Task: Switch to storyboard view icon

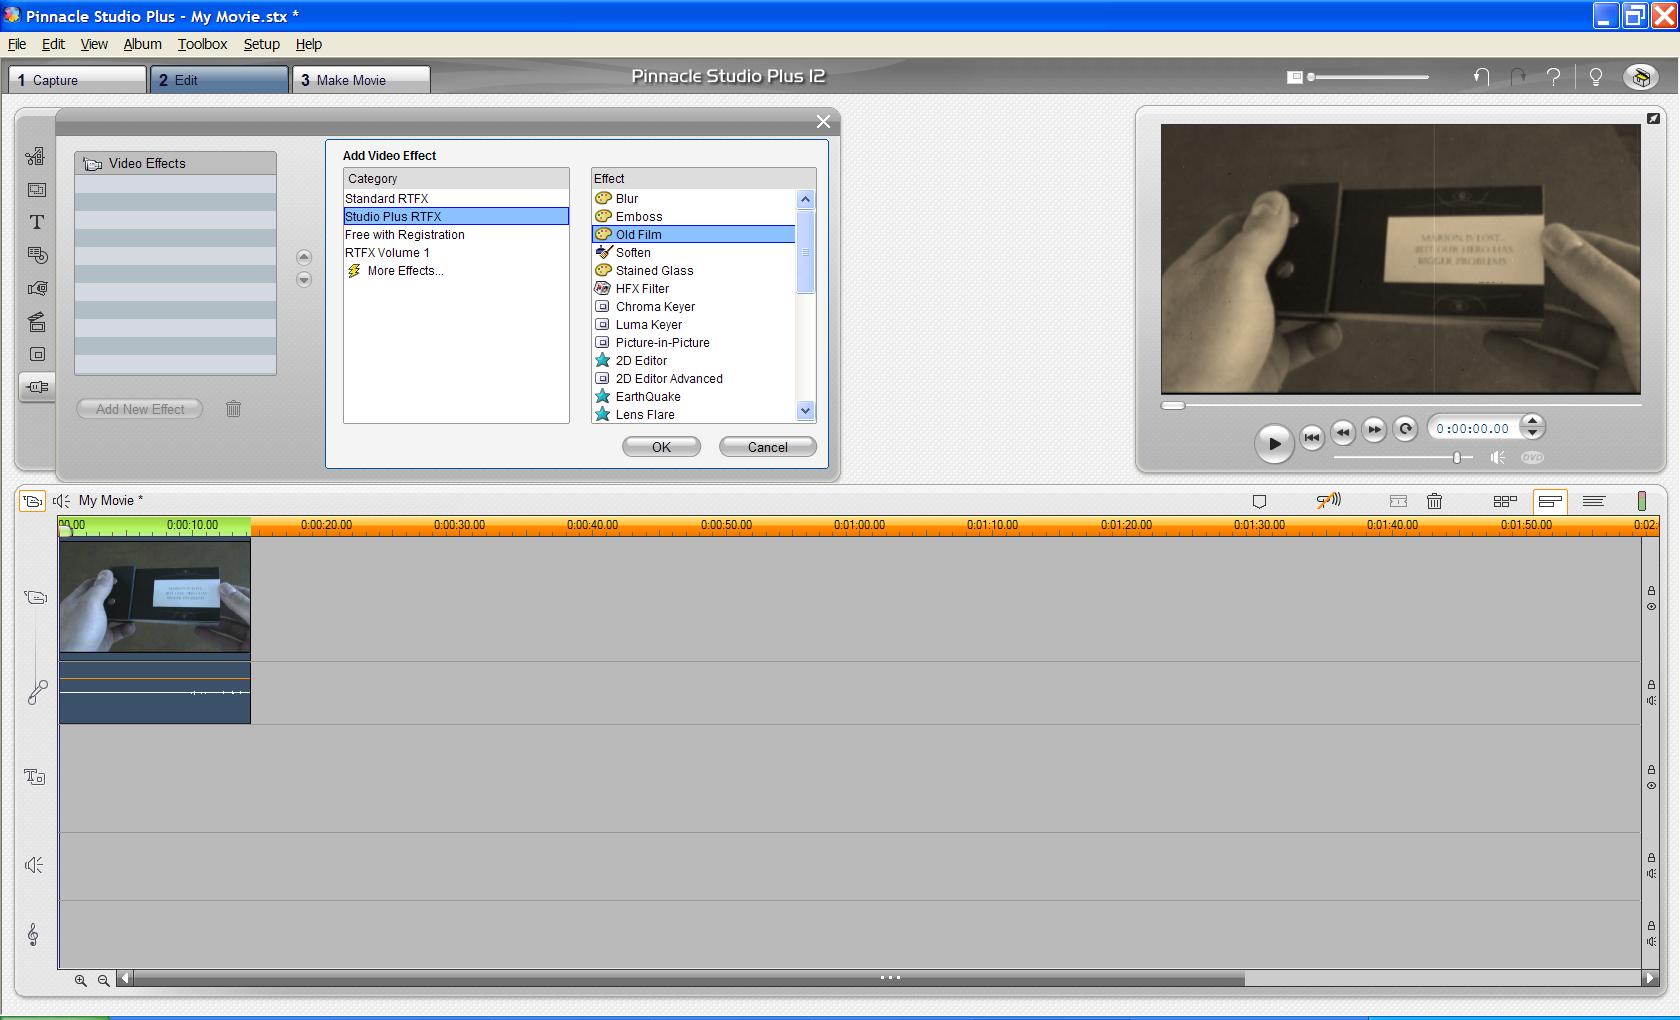Action: click(1505, 501)
